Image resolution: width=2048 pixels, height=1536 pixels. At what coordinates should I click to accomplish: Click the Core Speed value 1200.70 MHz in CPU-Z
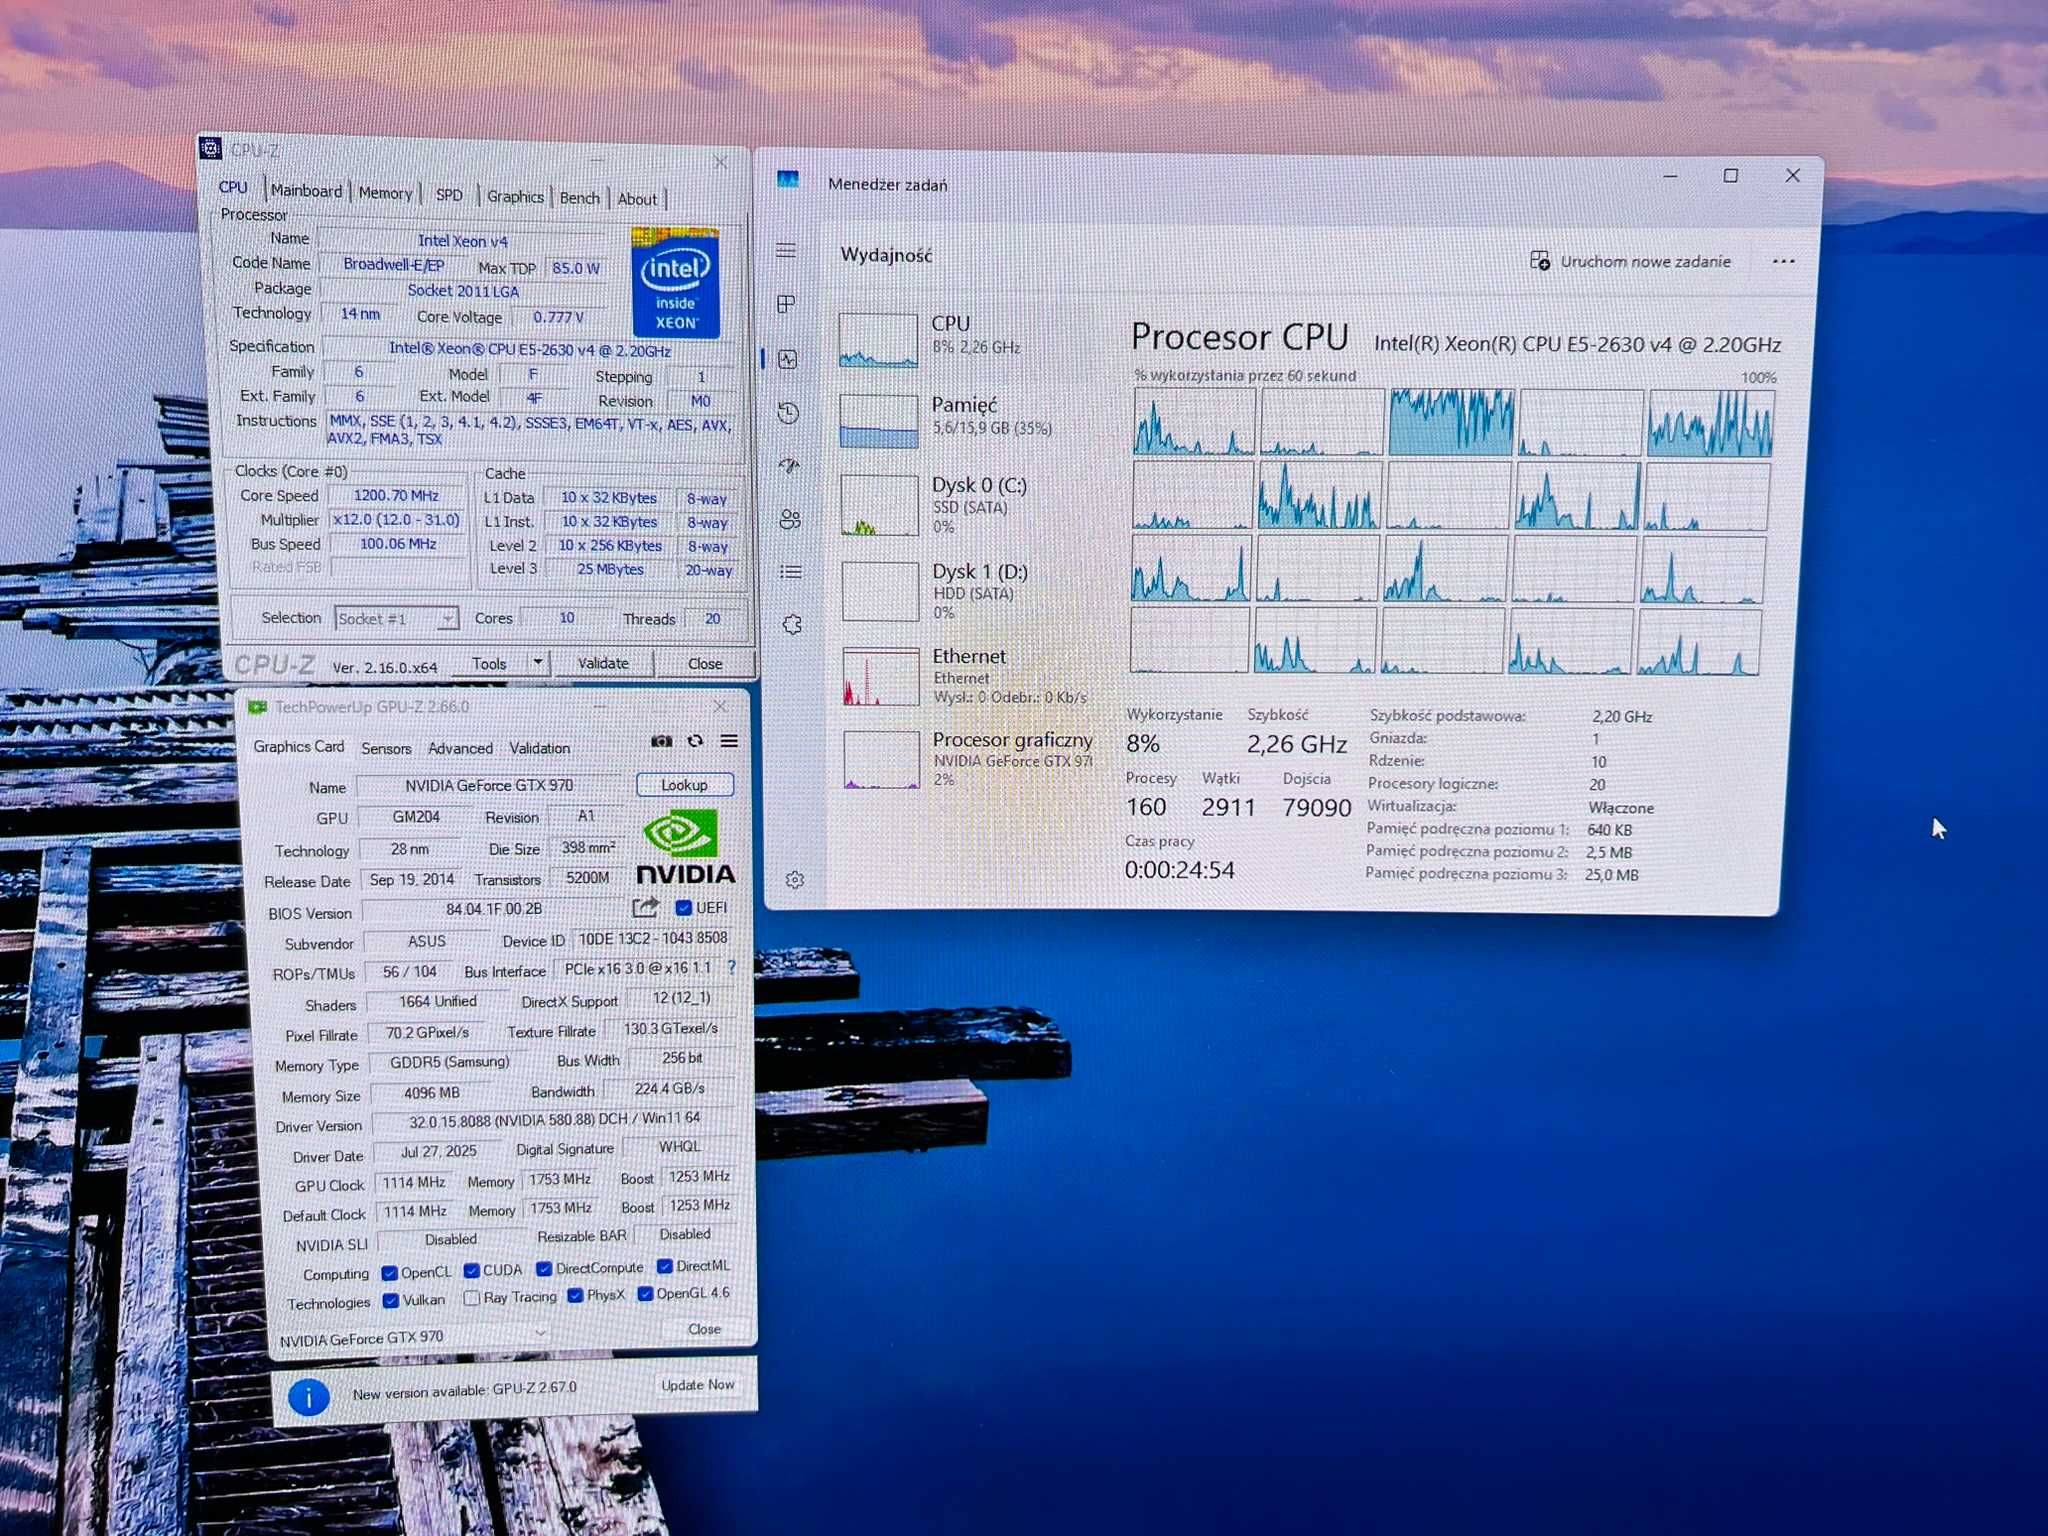point(397,495)
